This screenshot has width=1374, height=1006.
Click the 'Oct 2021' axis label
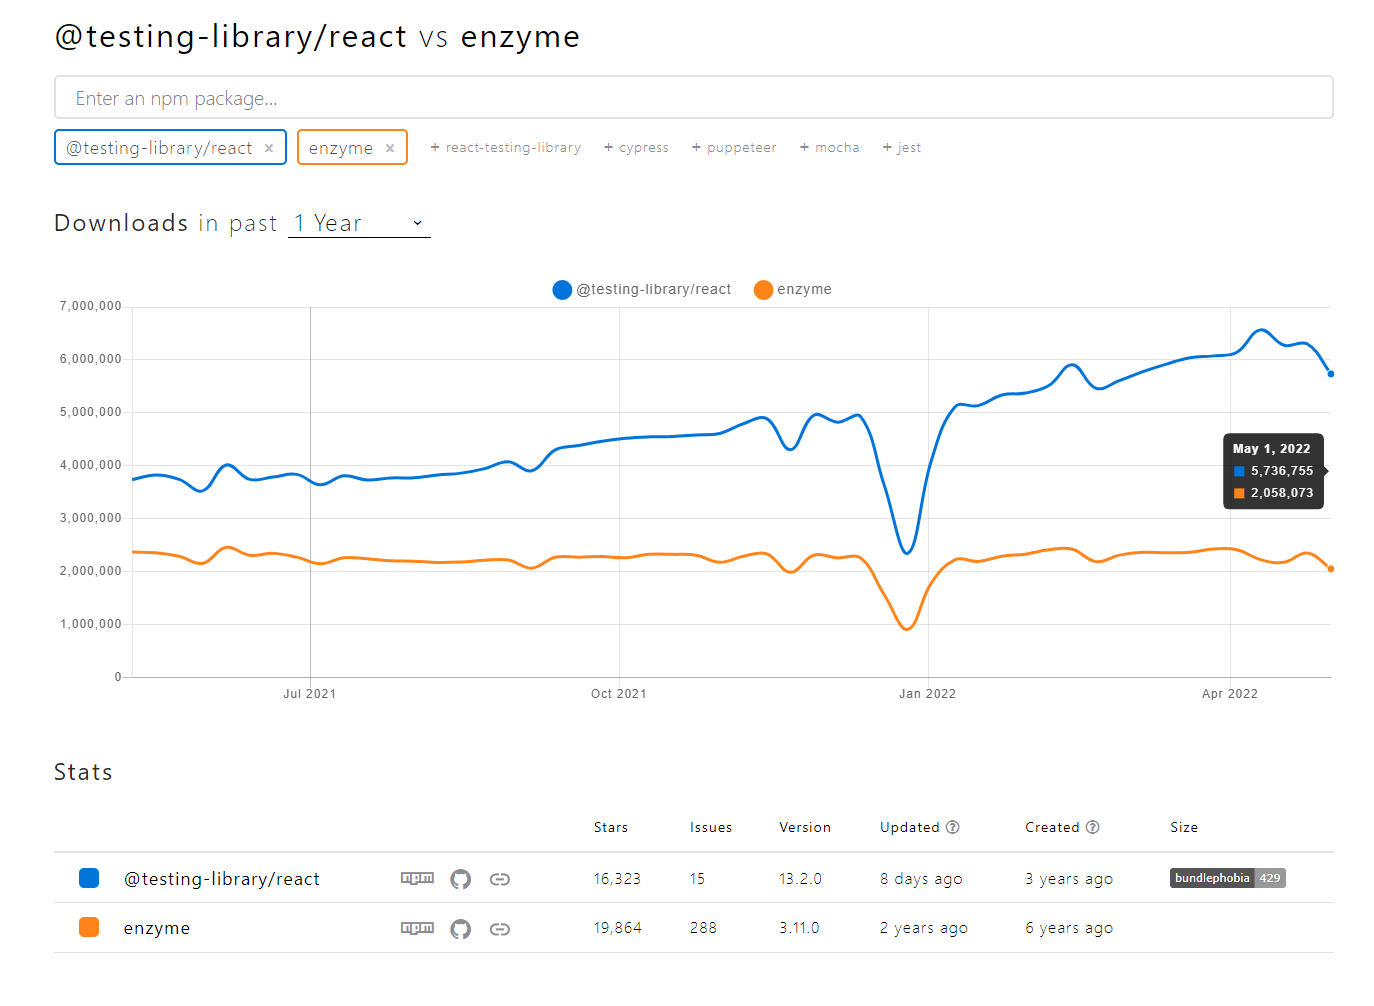pyautogui.click(x=618, y=693)
